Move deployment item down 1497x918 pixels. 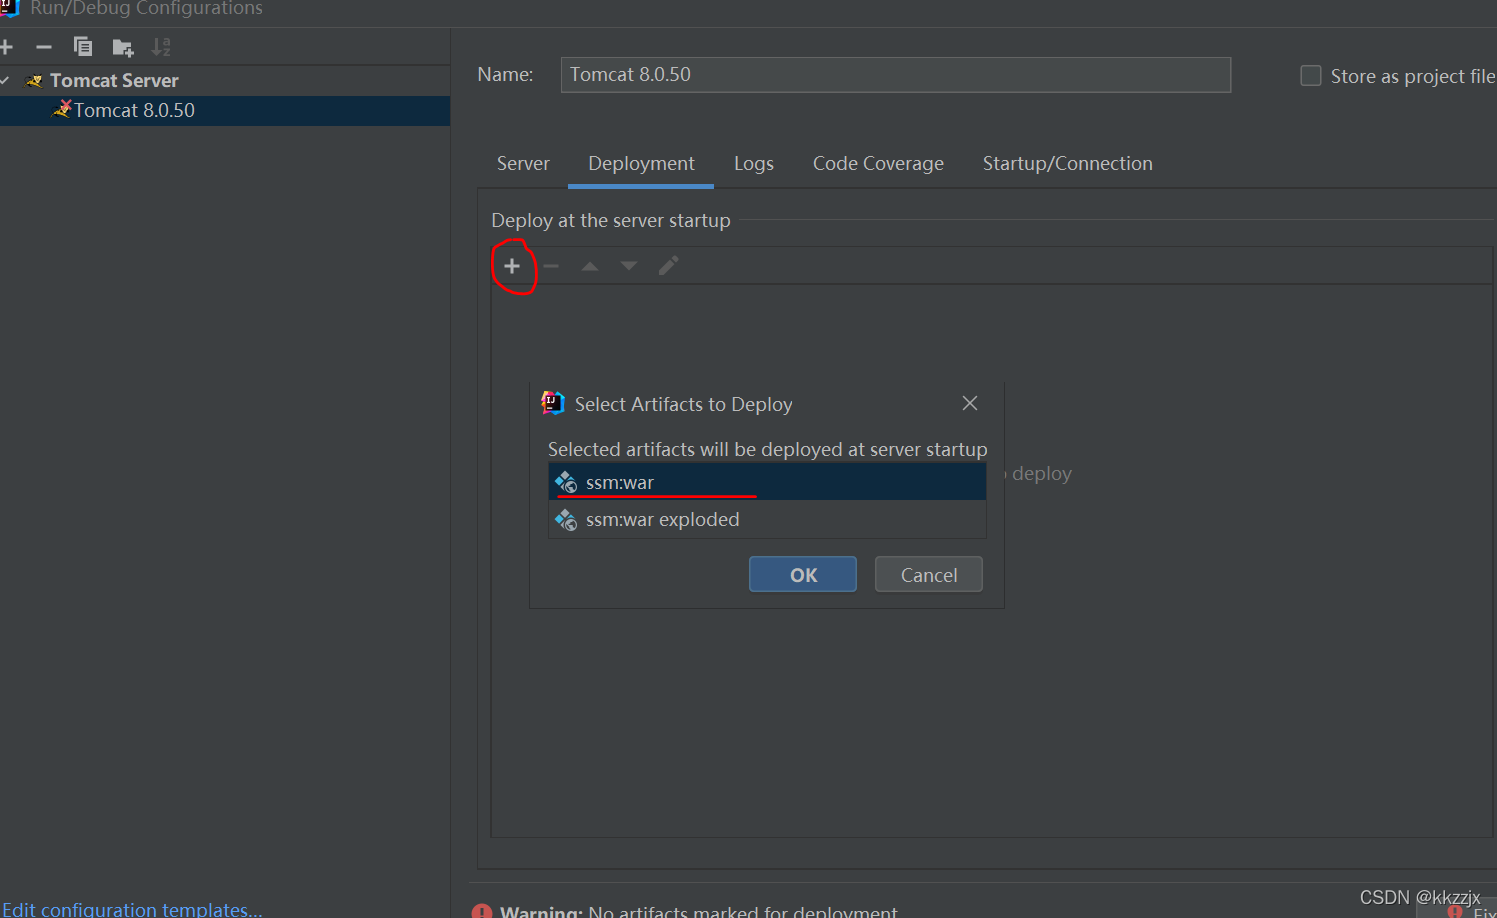coord(629,266)
